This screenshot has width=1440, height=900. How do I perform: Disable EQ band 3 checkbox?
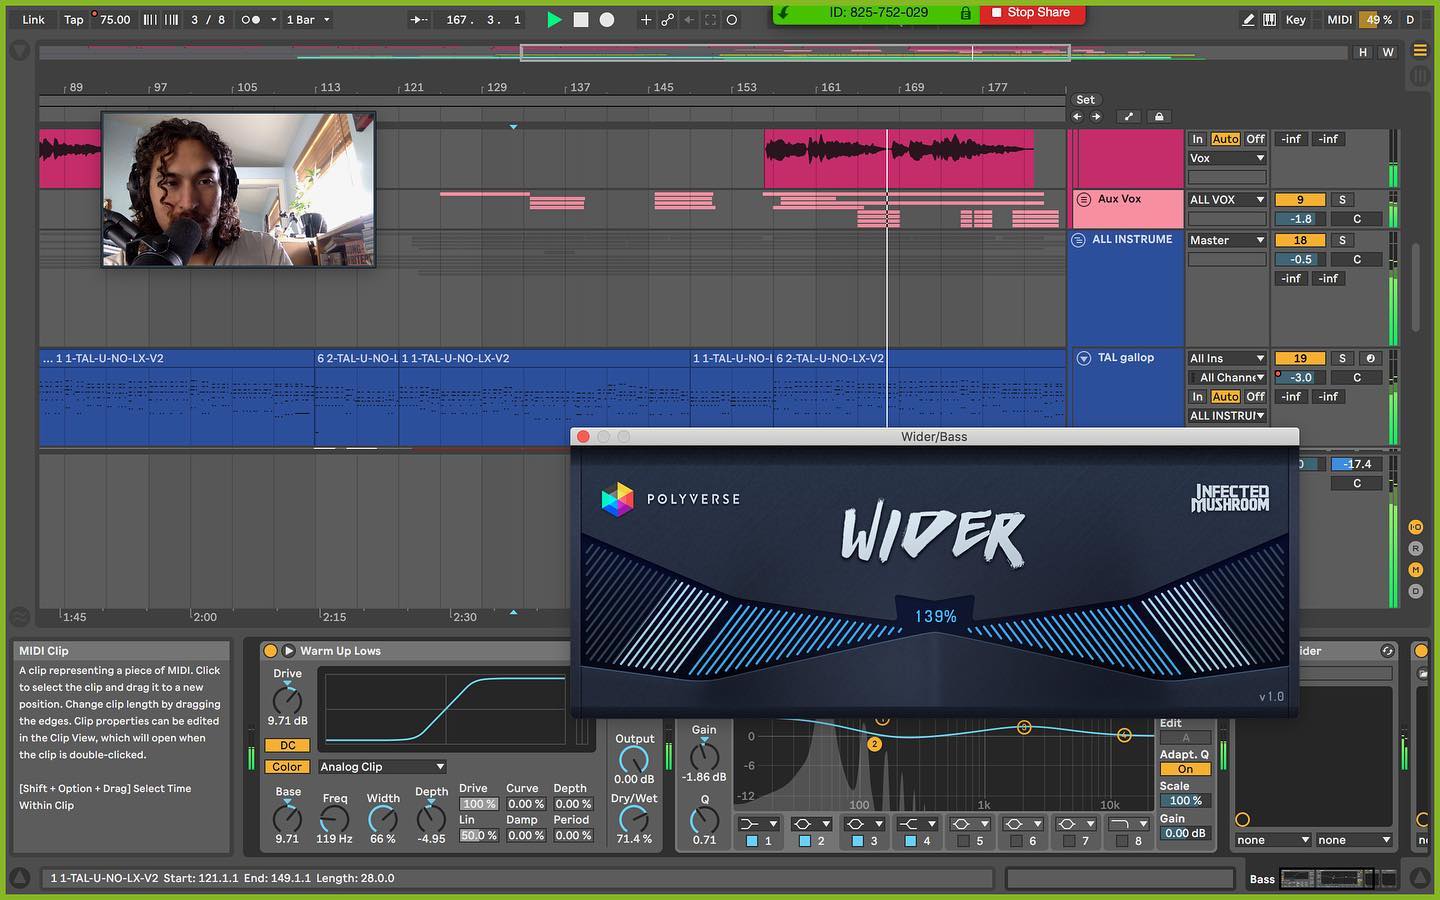click(x=858, y=841)
